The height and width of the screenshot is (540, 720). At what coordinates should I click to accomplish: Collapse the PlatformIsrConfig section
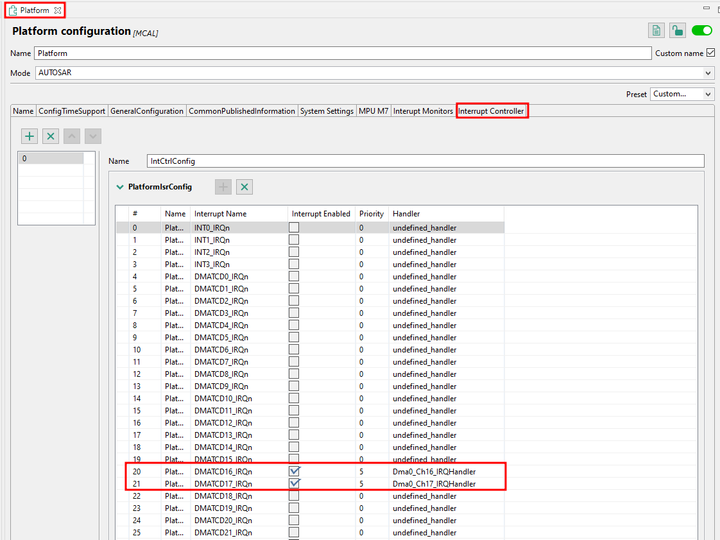[120, 187]
